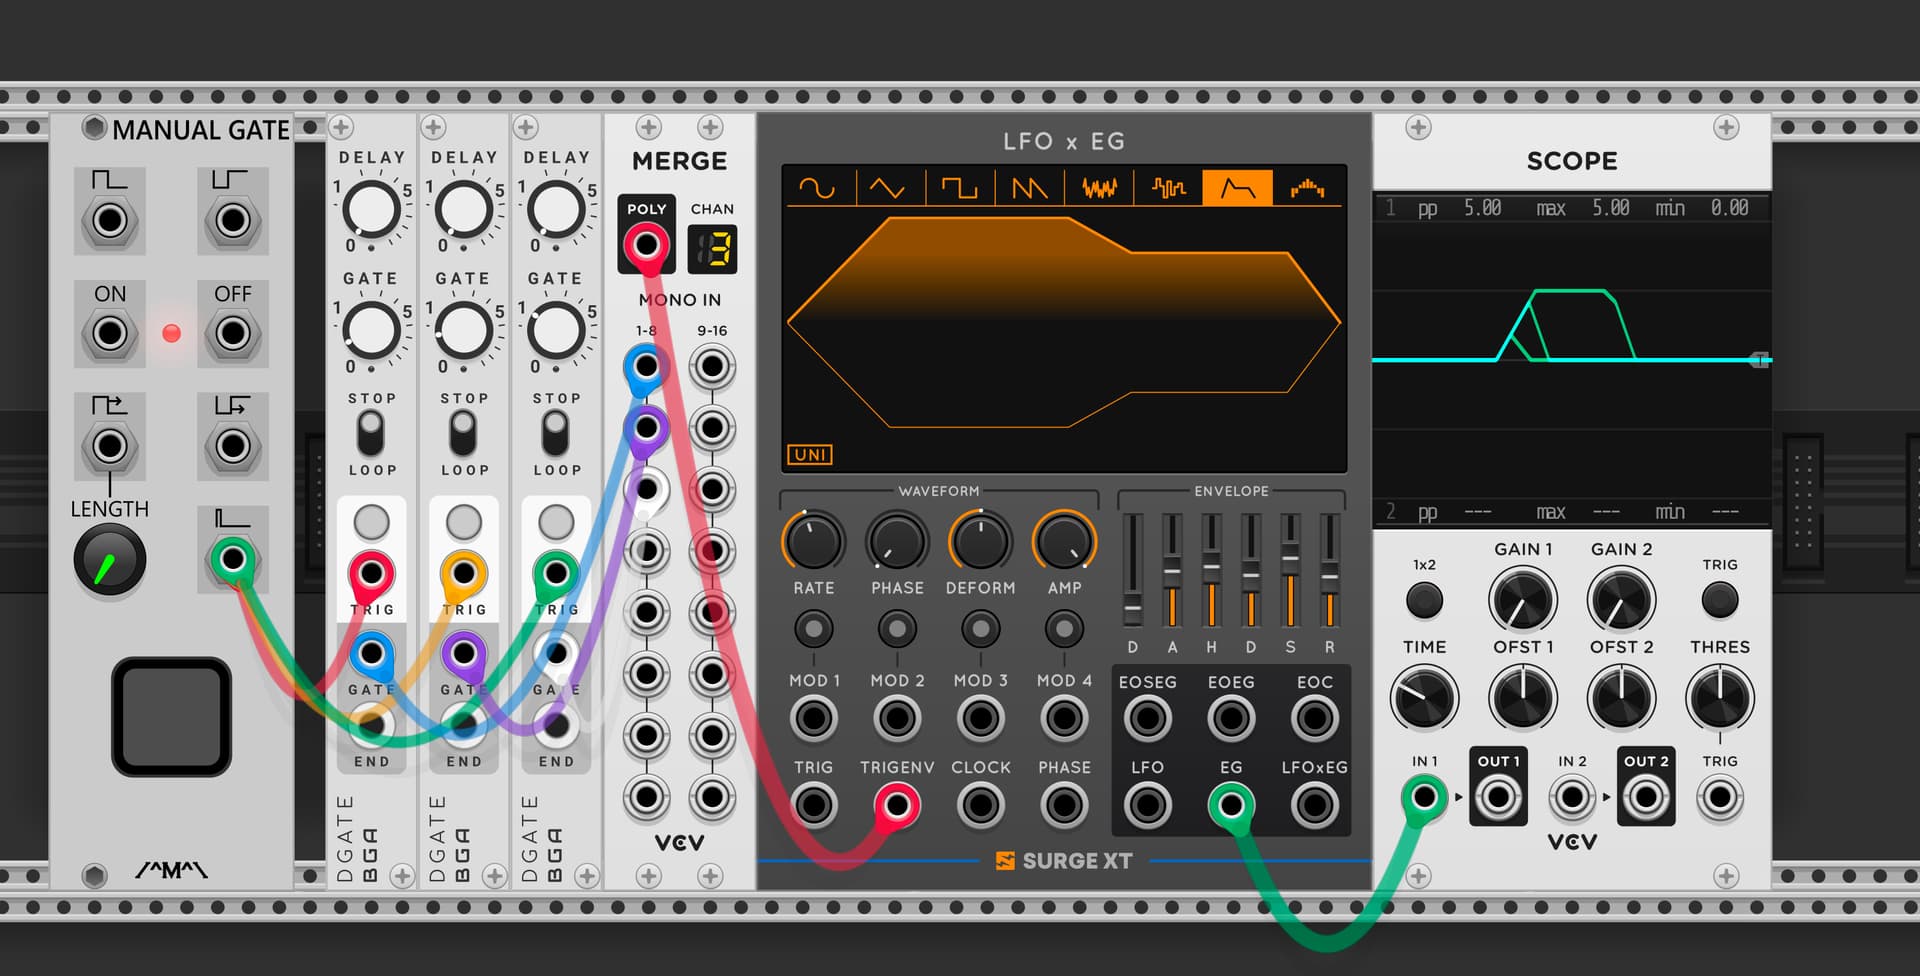Click the ON output jack of Manual Gate
1920x976 pixels.
[110, 333]
